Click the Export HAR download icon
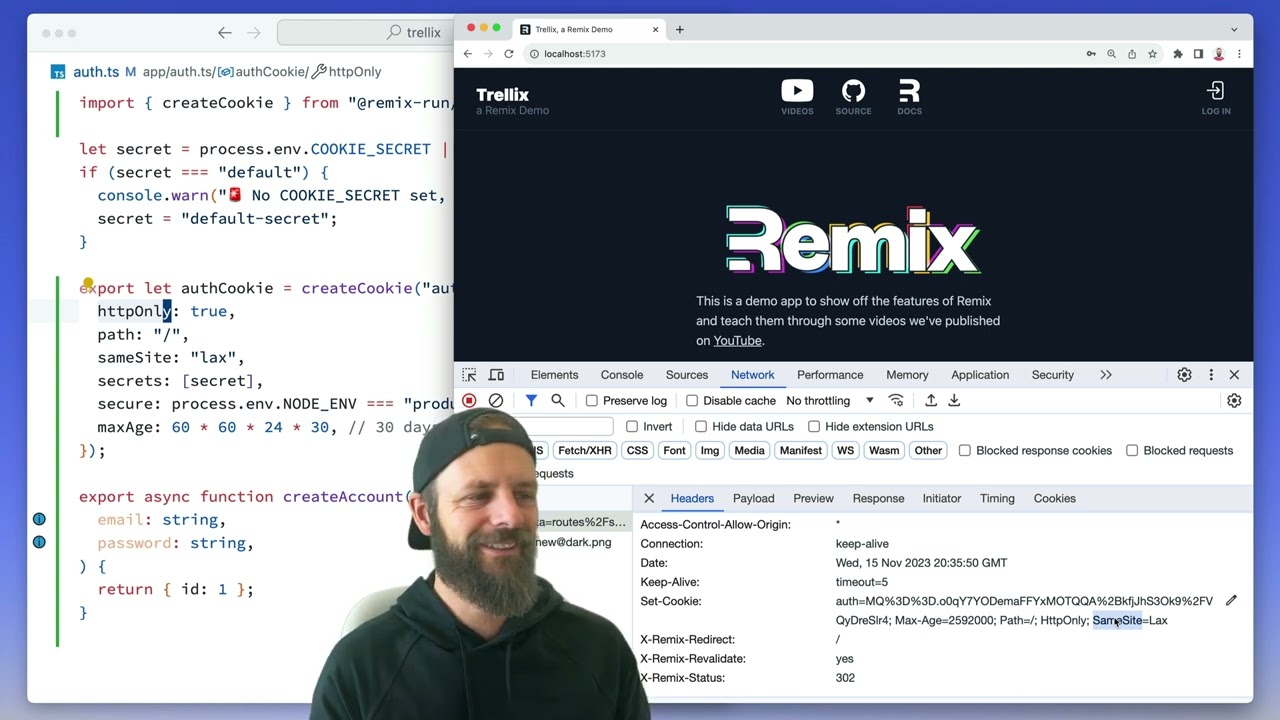Viewport: 1280px width, 720px height. click(x=954, y=400)
